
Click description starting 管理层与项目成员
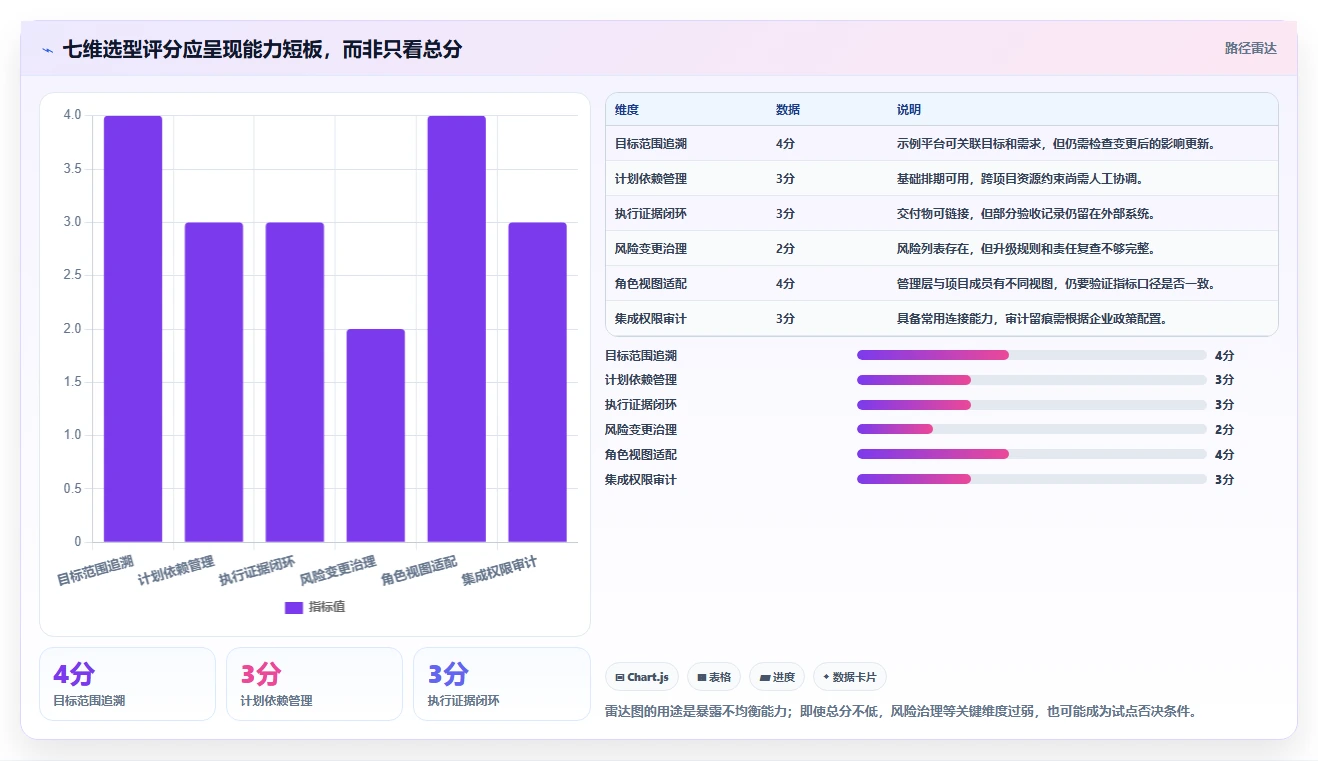(1056, 284)
